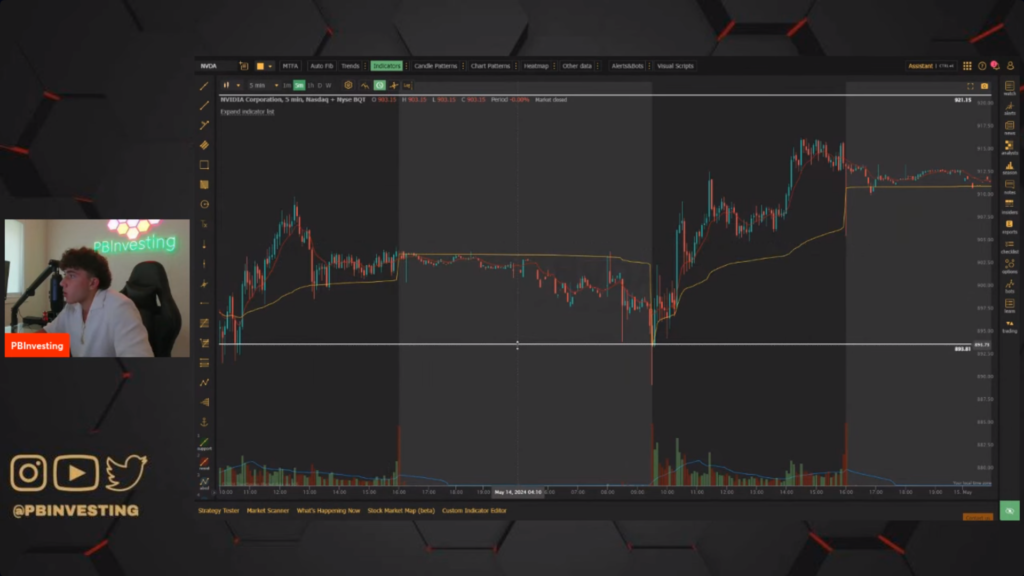The width and height of the screenshot is (1024, 576).
Task: Open the 5 min interval dropdown
Action: click(x=263, y=85)
